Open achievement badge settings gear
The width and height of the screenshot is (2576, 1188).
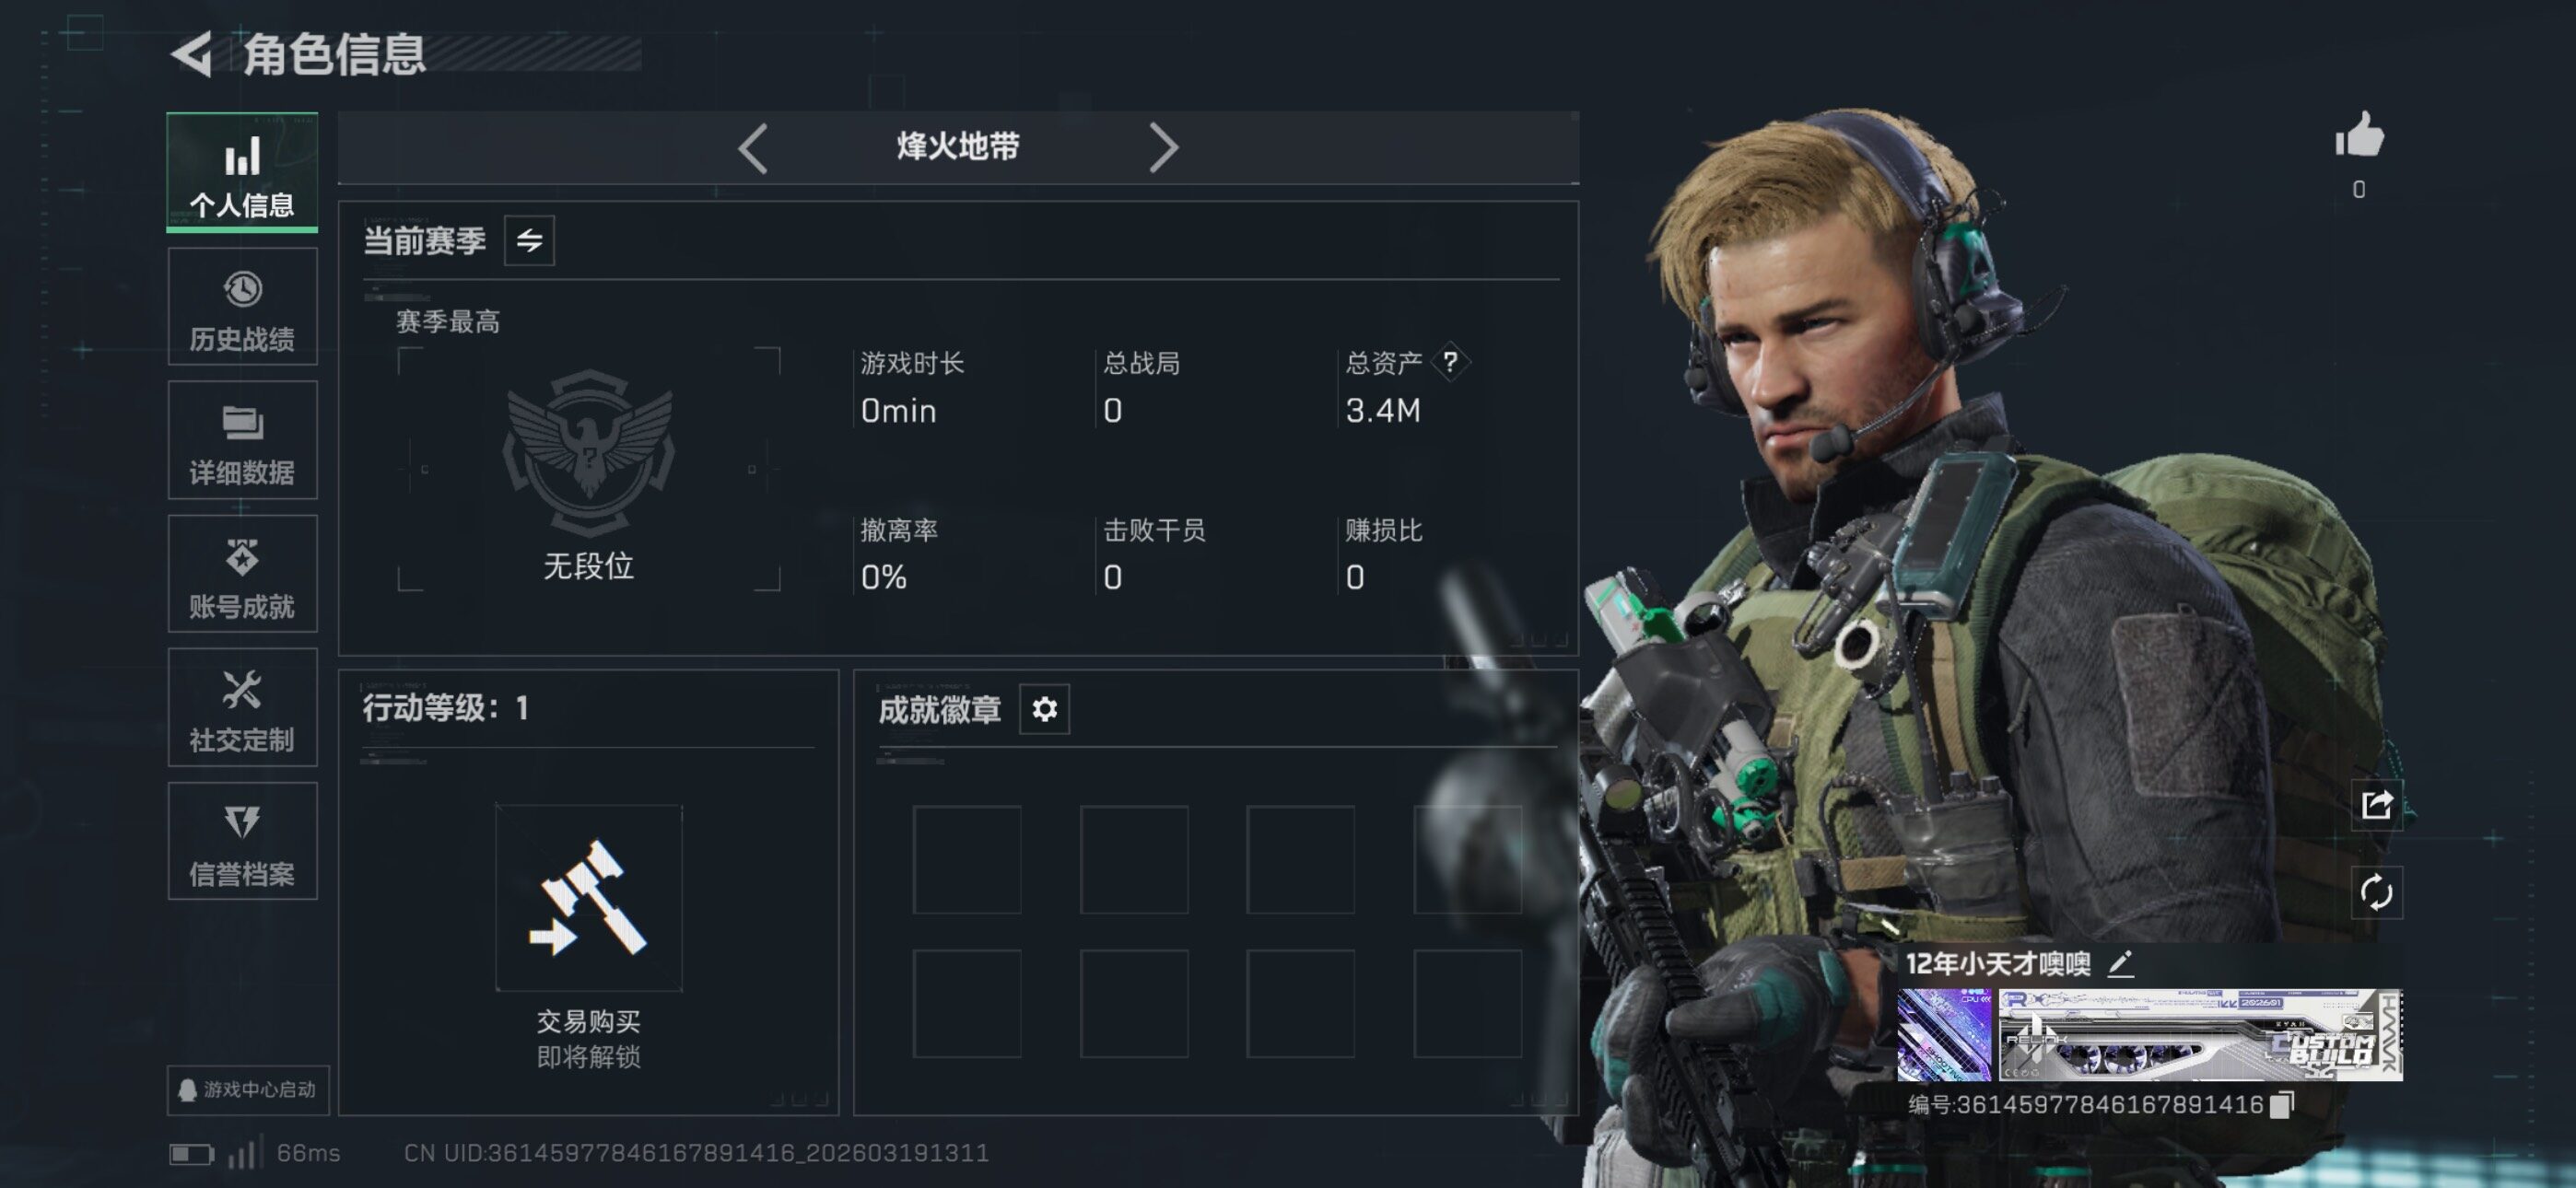1044,709
